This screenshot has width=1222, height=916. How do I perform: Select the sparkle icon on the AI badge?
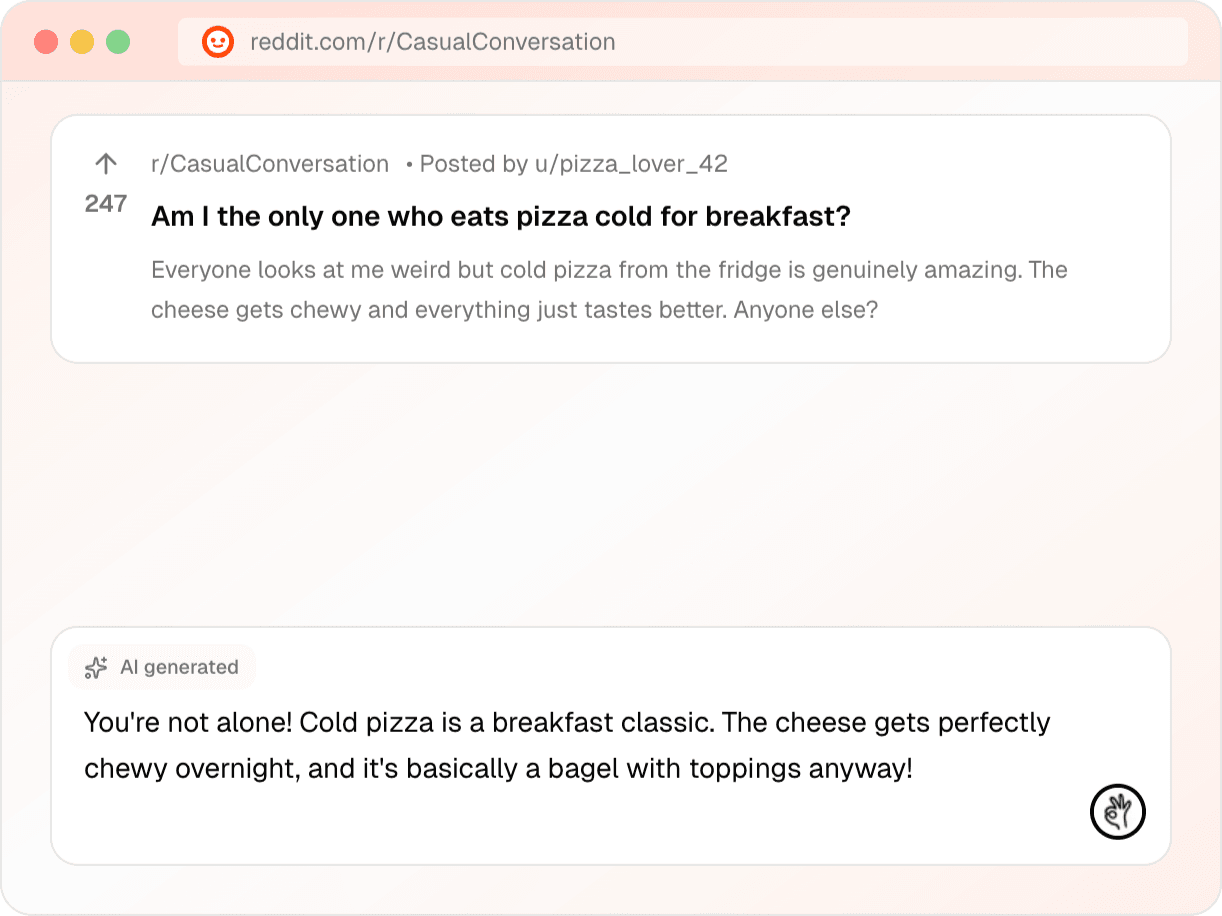(95, 667)
